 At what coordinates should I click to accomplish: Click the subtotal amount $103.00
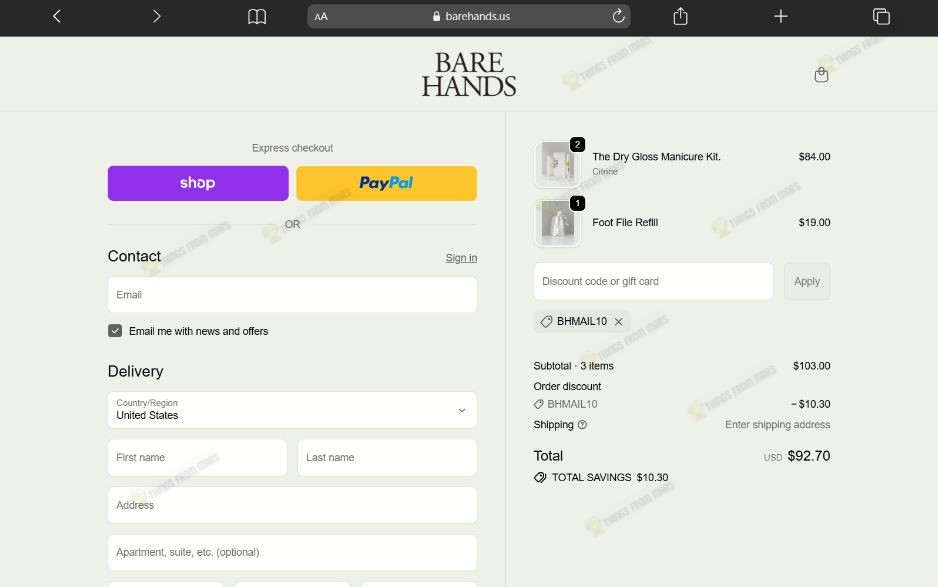click(811, 366)
